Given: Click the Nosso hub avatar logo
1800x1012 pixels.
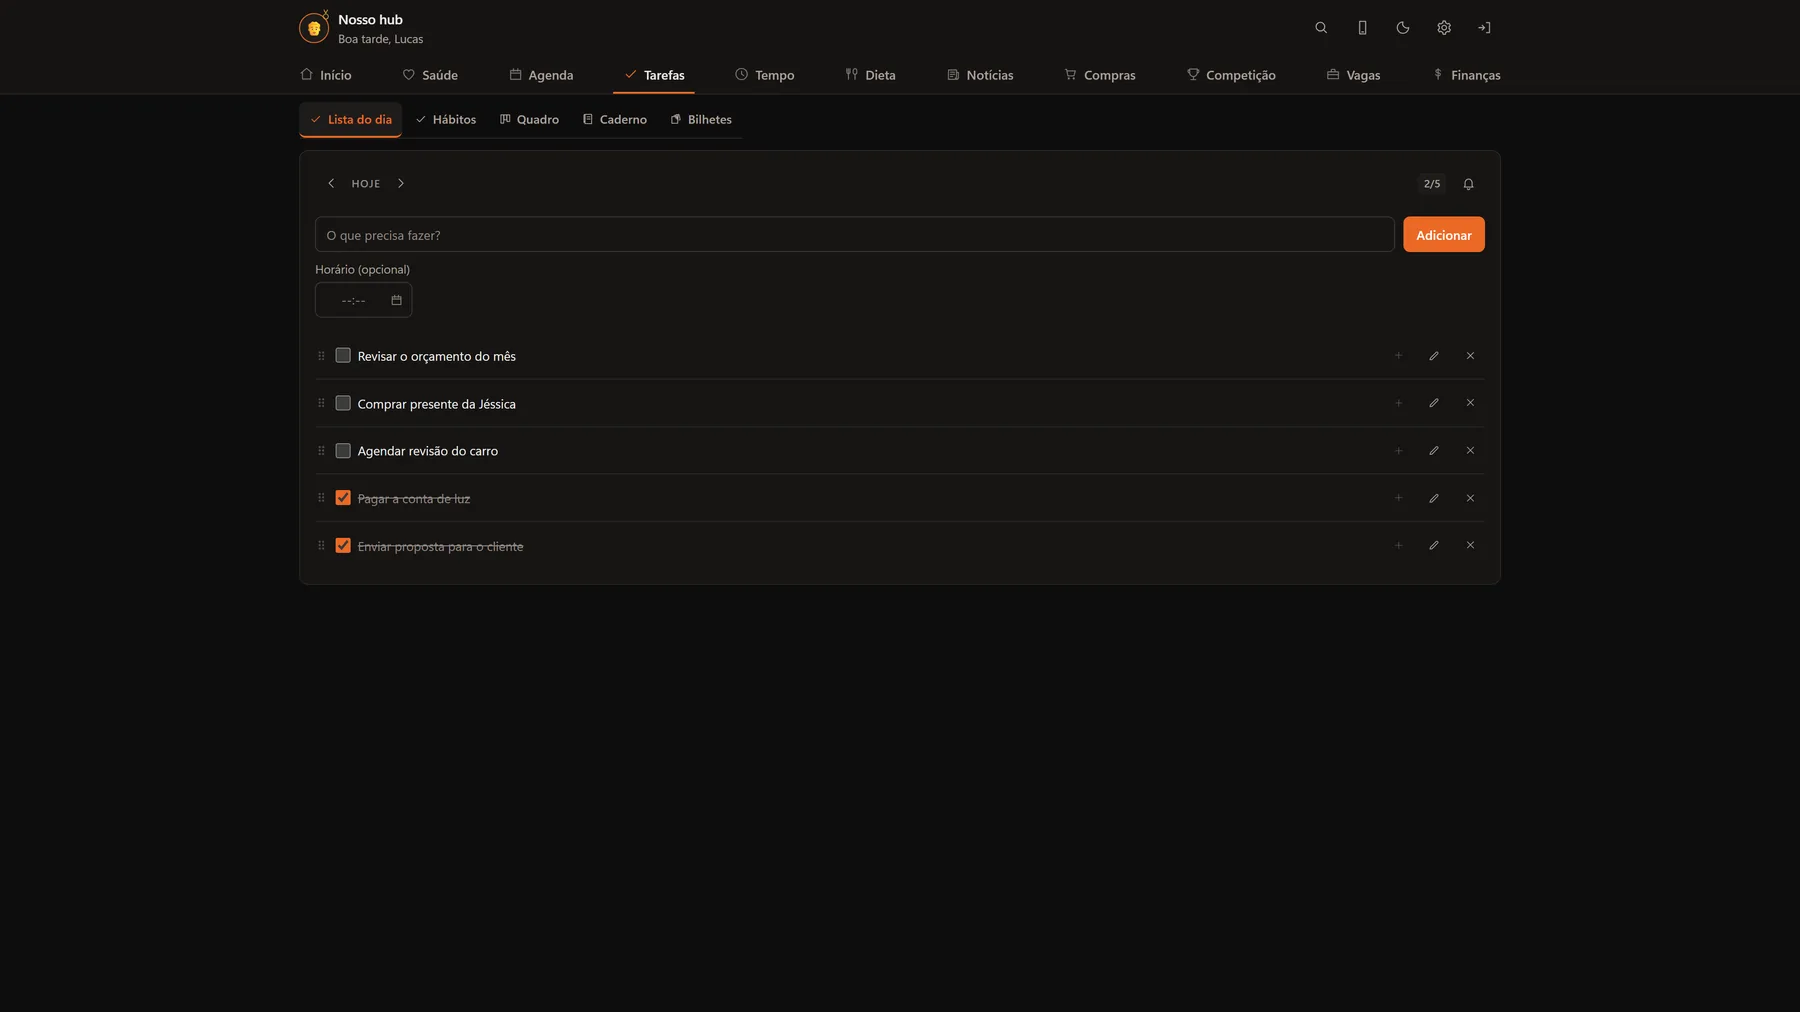Looking at the screenshot, I should click(314, 28).
